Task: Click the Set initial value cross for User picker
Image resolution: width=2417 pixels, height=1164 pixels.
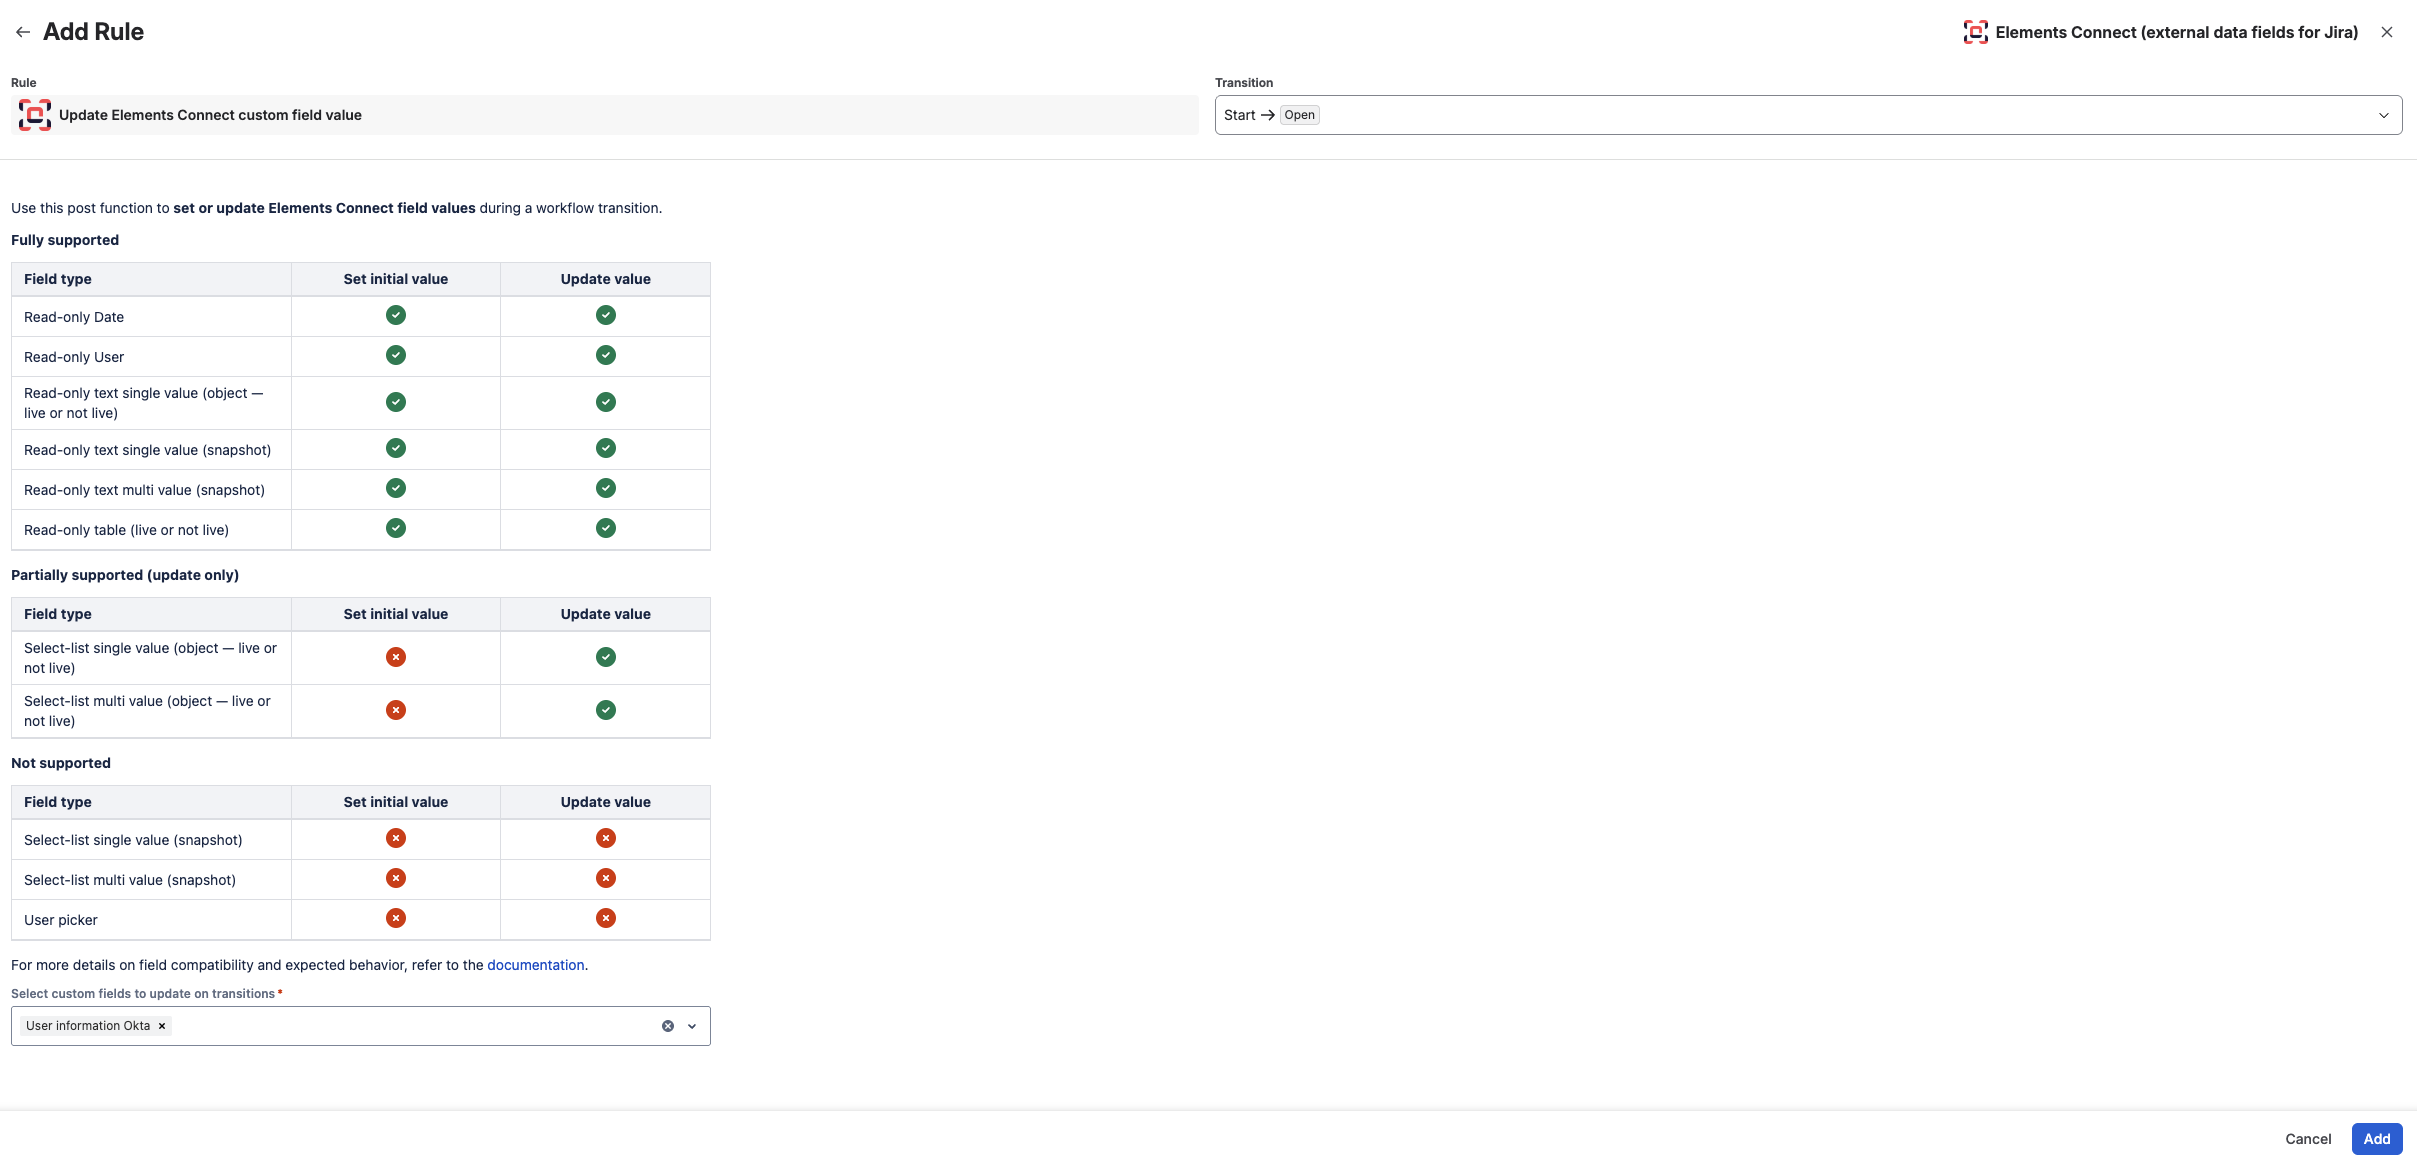Action: pos(396,918)
